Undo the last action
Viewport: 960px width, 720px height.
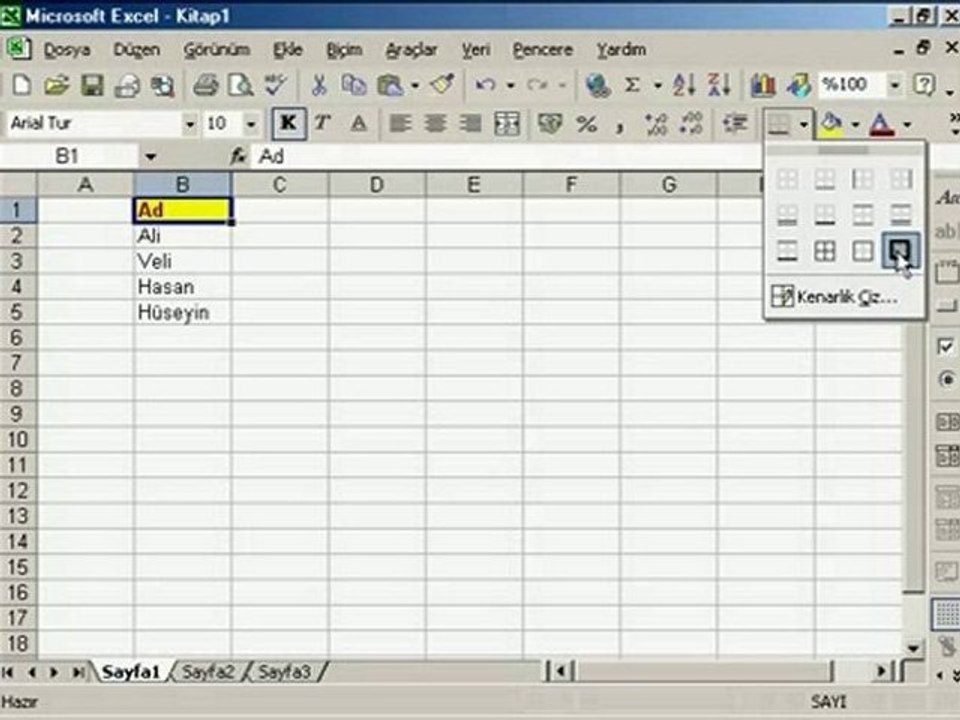tap(485, 85)
